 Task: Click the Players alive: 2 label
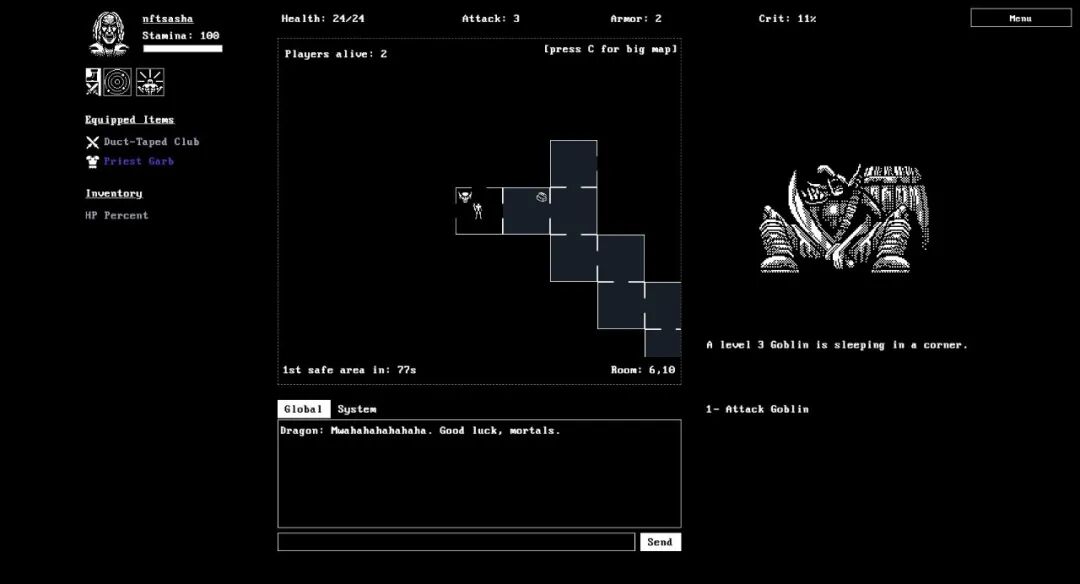335,54
